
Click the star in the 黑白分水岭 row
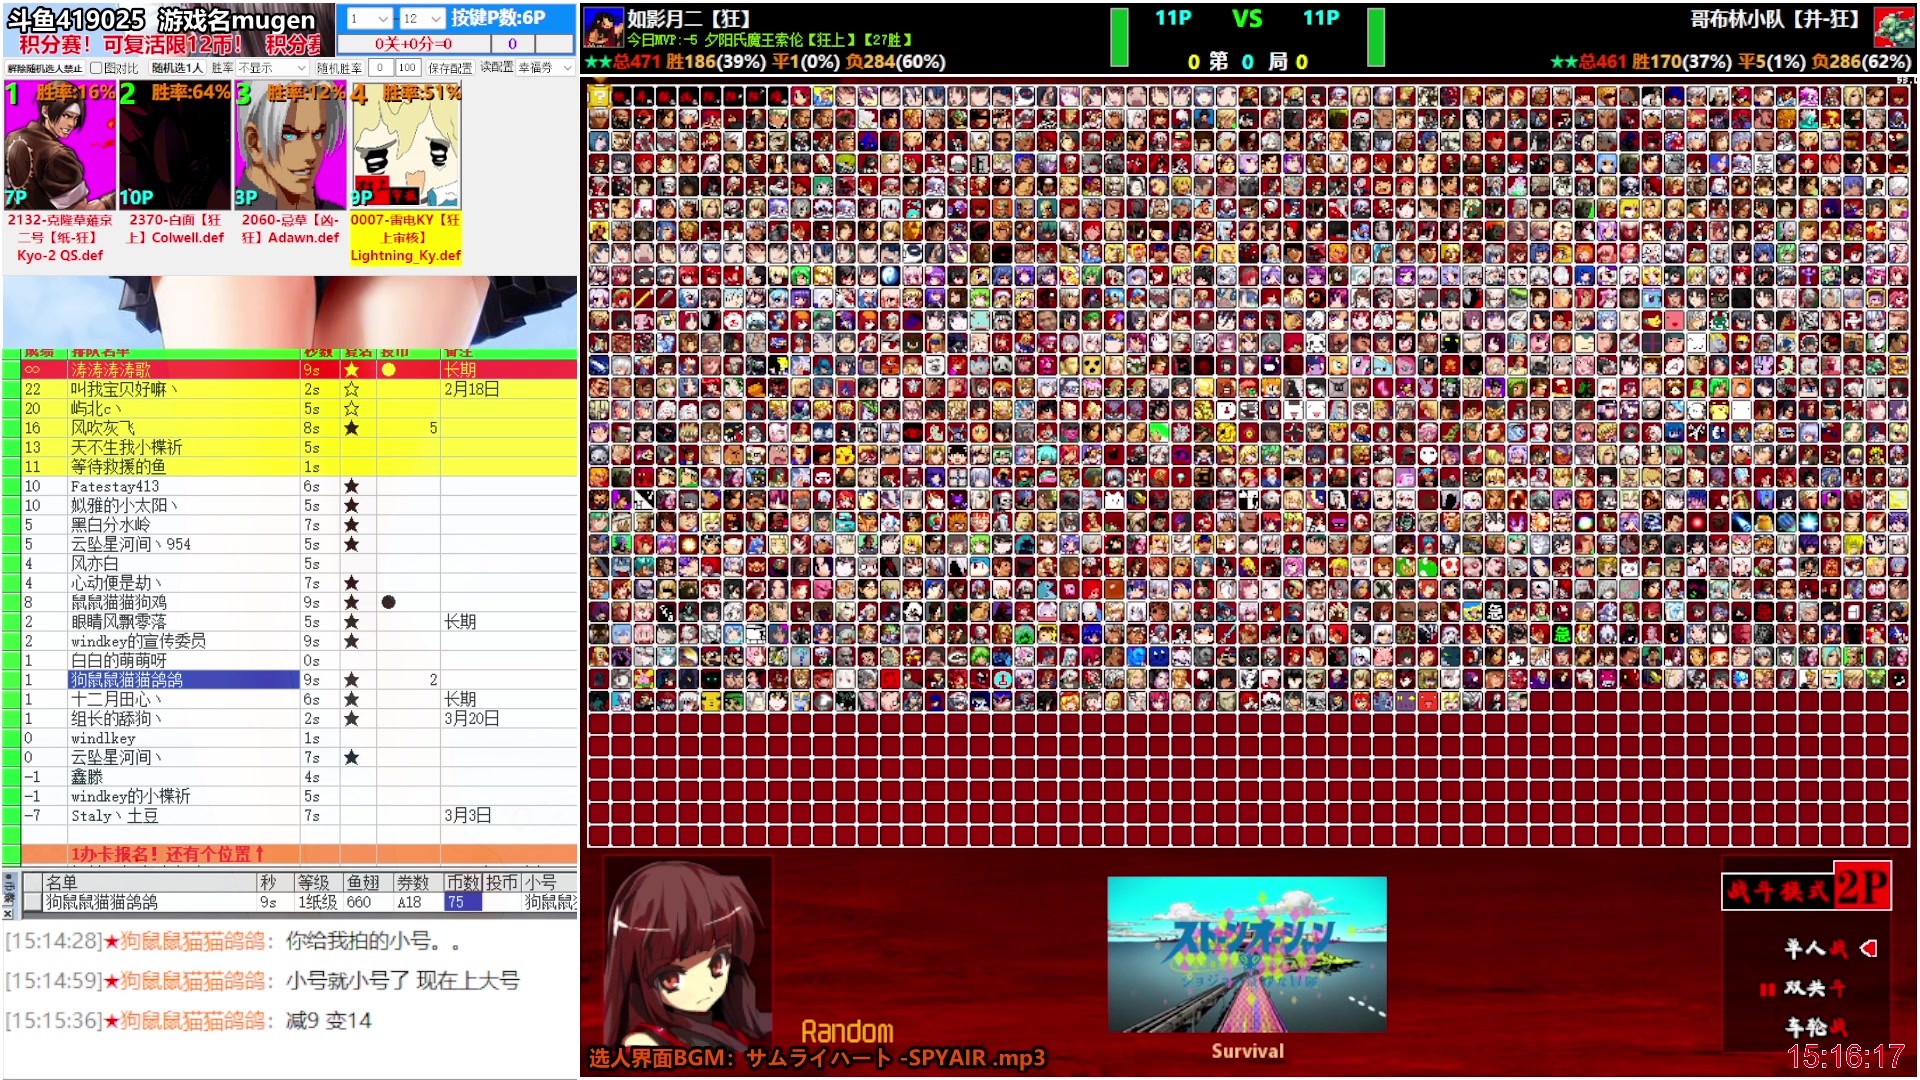pos(351,525)
